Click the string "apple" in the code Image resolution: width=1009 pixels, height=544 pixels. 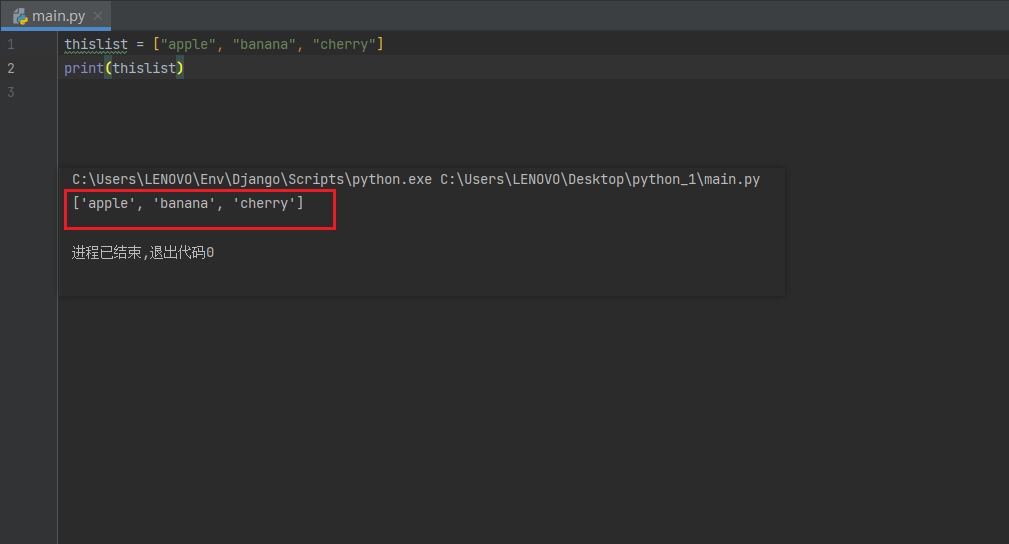(x=188, y=44)
